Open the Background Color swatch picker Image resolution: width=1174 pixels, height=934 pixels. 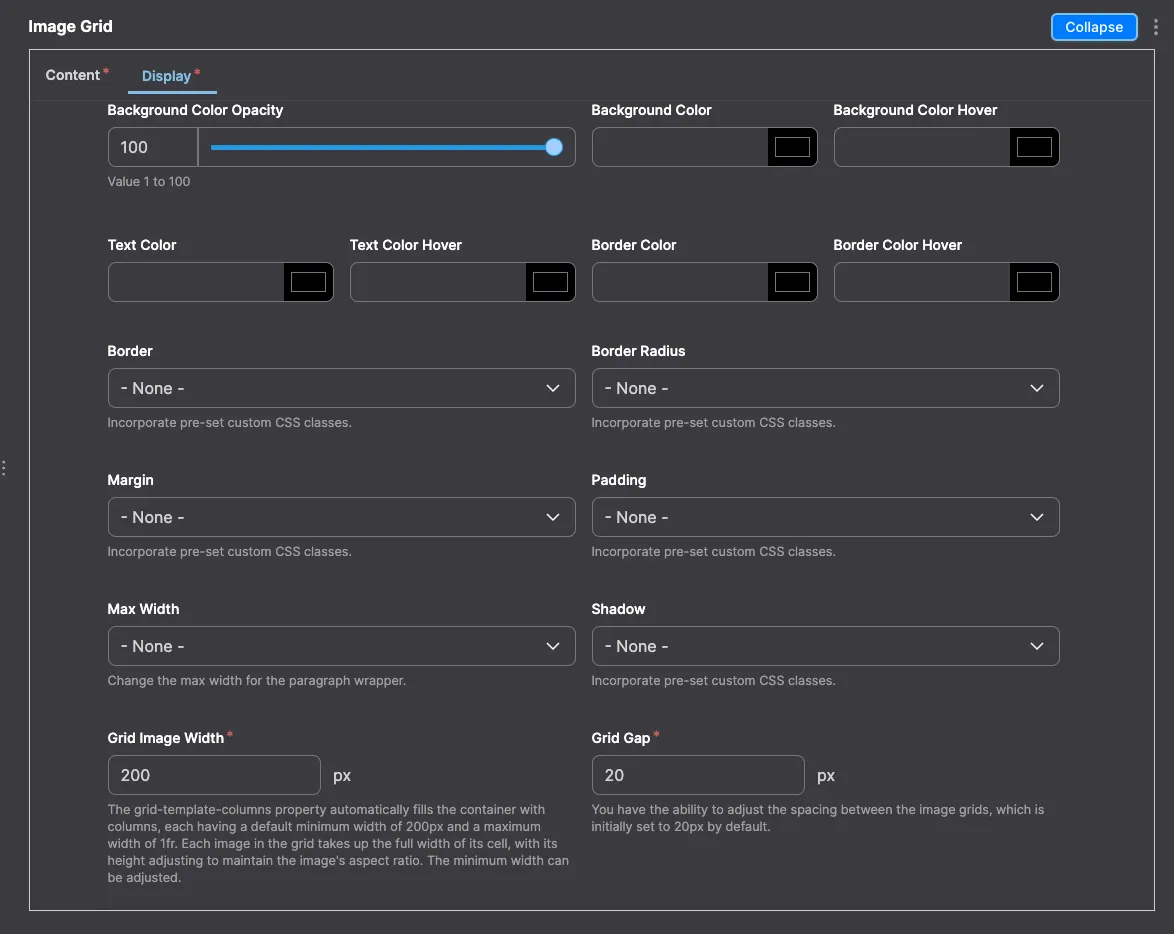pos(792,147)
